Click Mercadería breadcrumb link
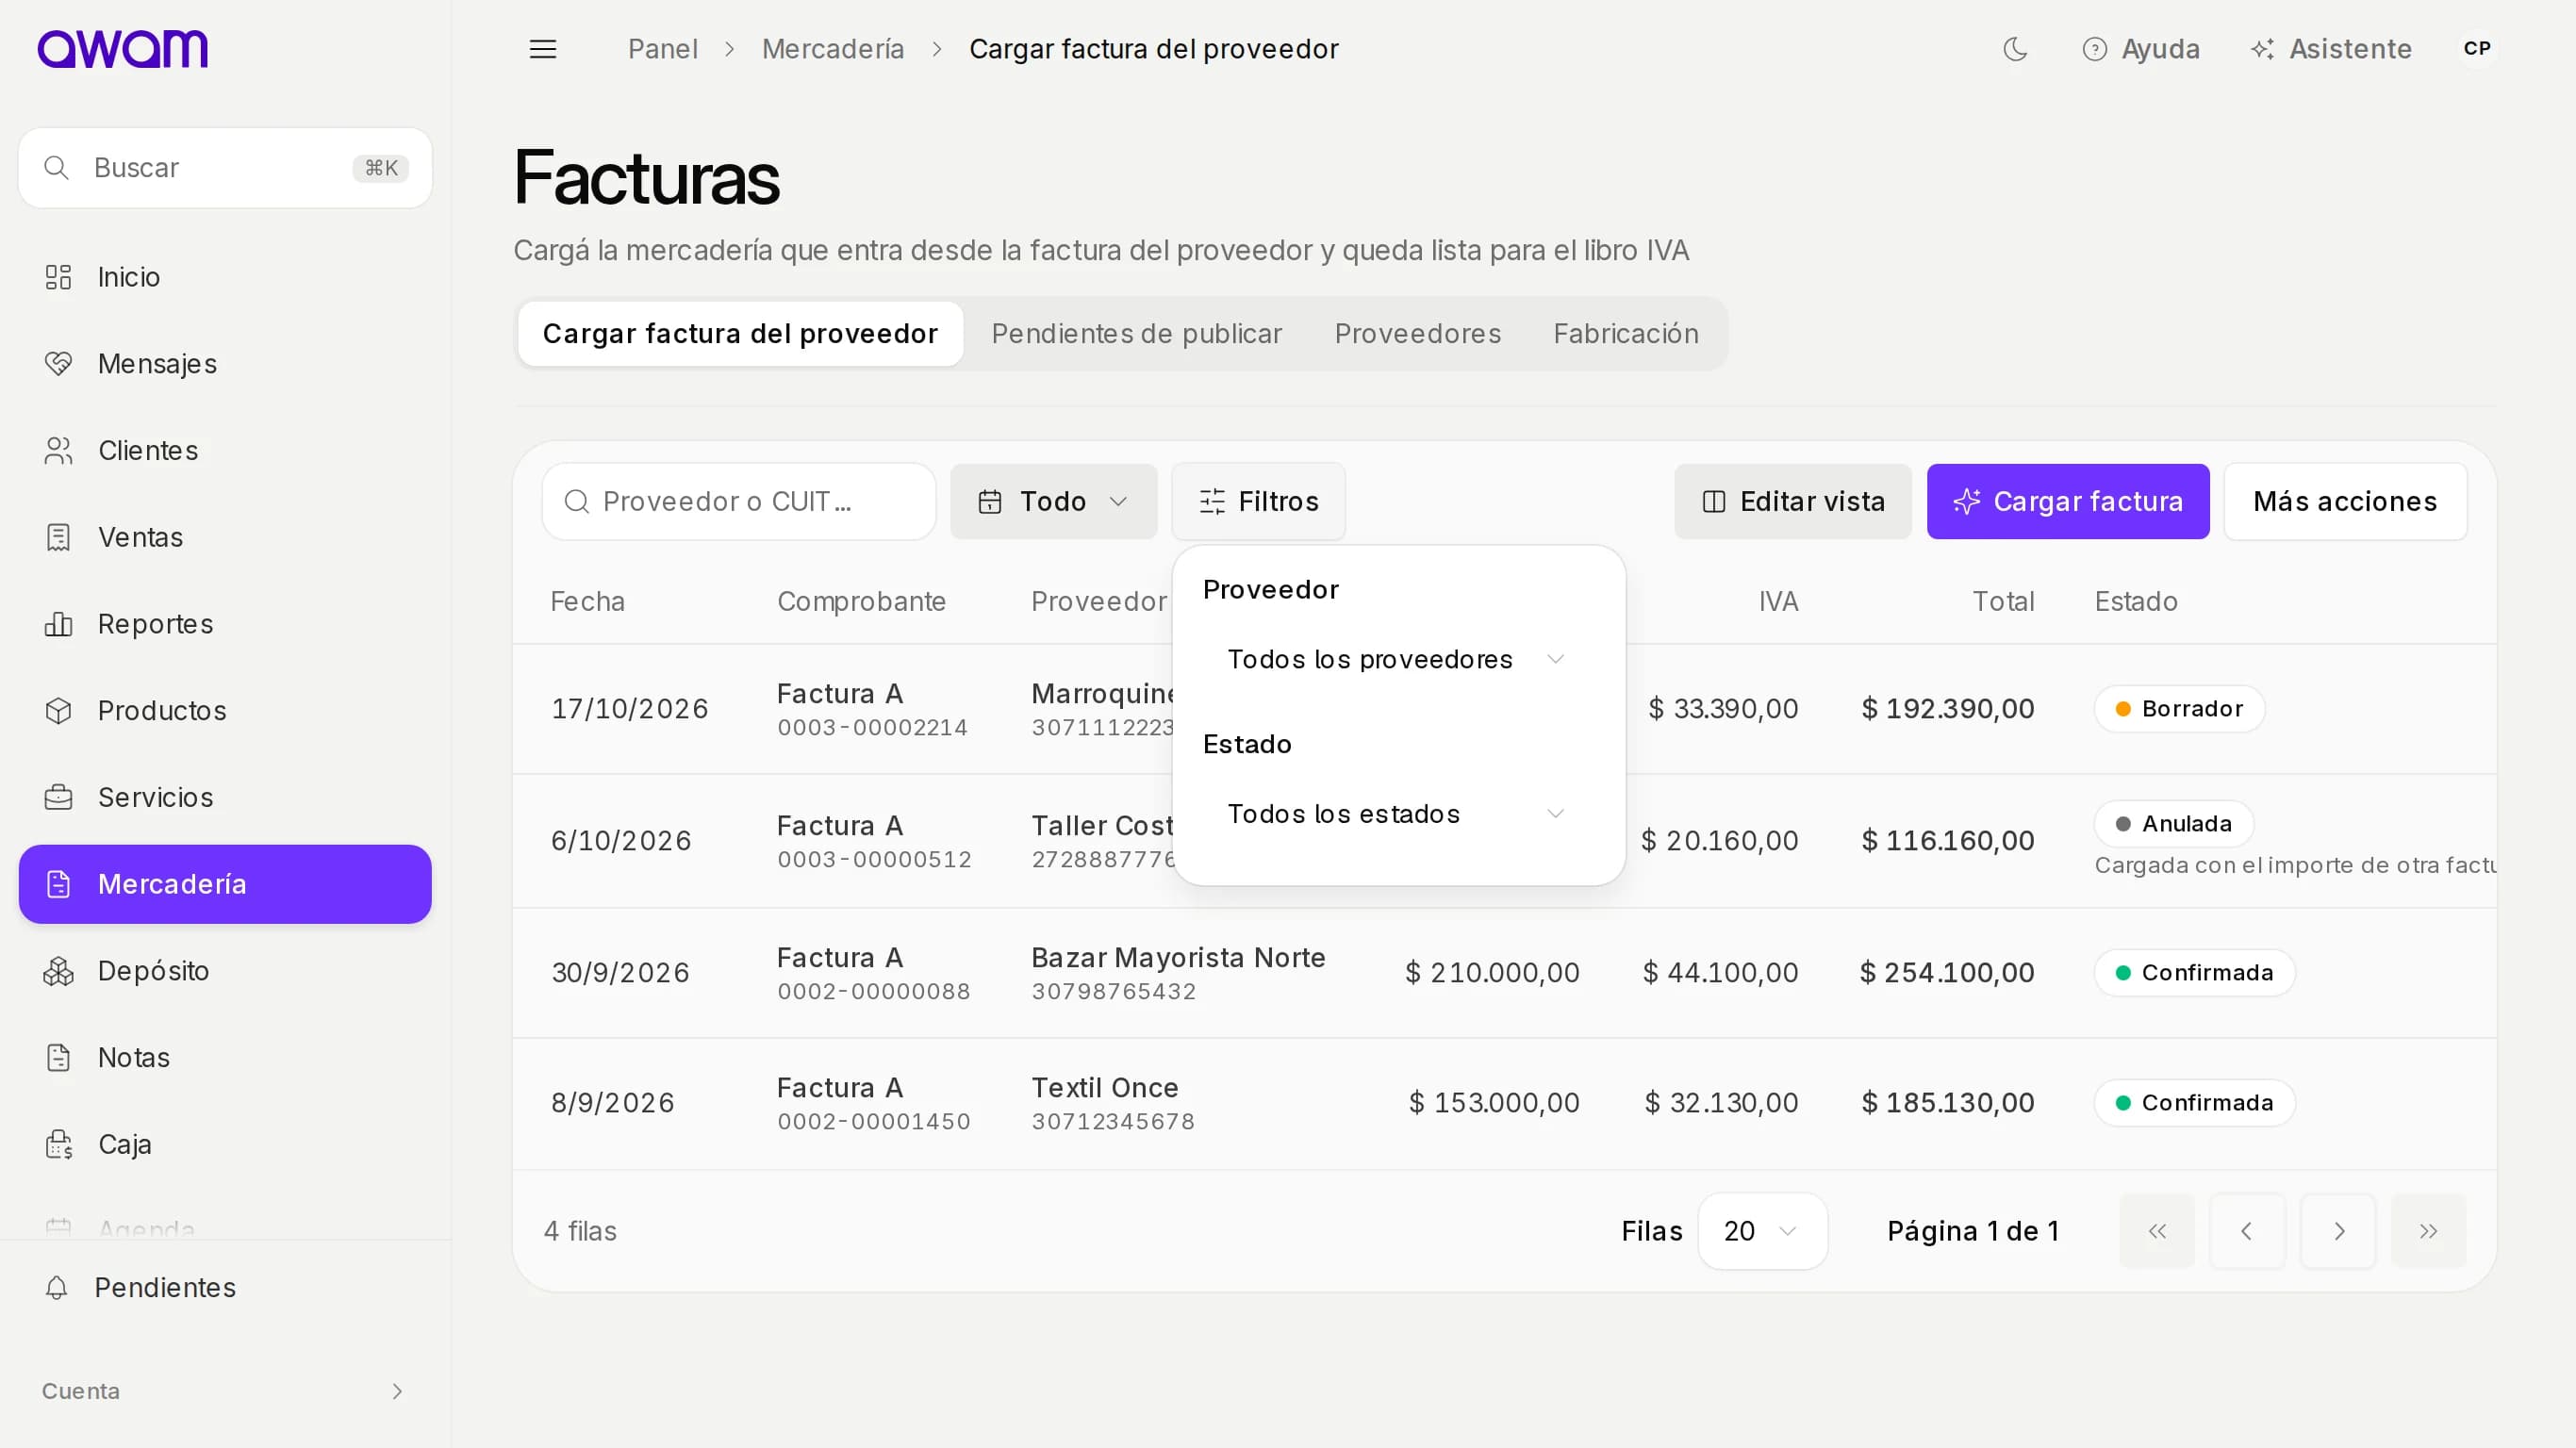 (x=832, y=49)
